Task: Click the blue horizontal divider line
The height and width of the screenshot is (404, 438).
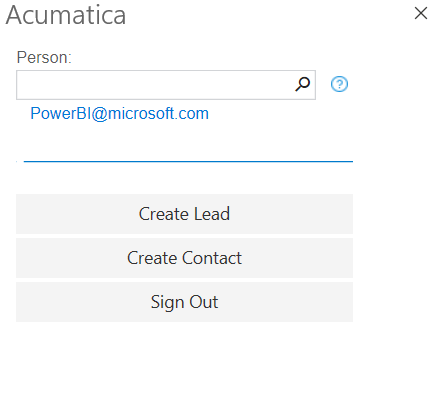Action: (x=188, y=161)
